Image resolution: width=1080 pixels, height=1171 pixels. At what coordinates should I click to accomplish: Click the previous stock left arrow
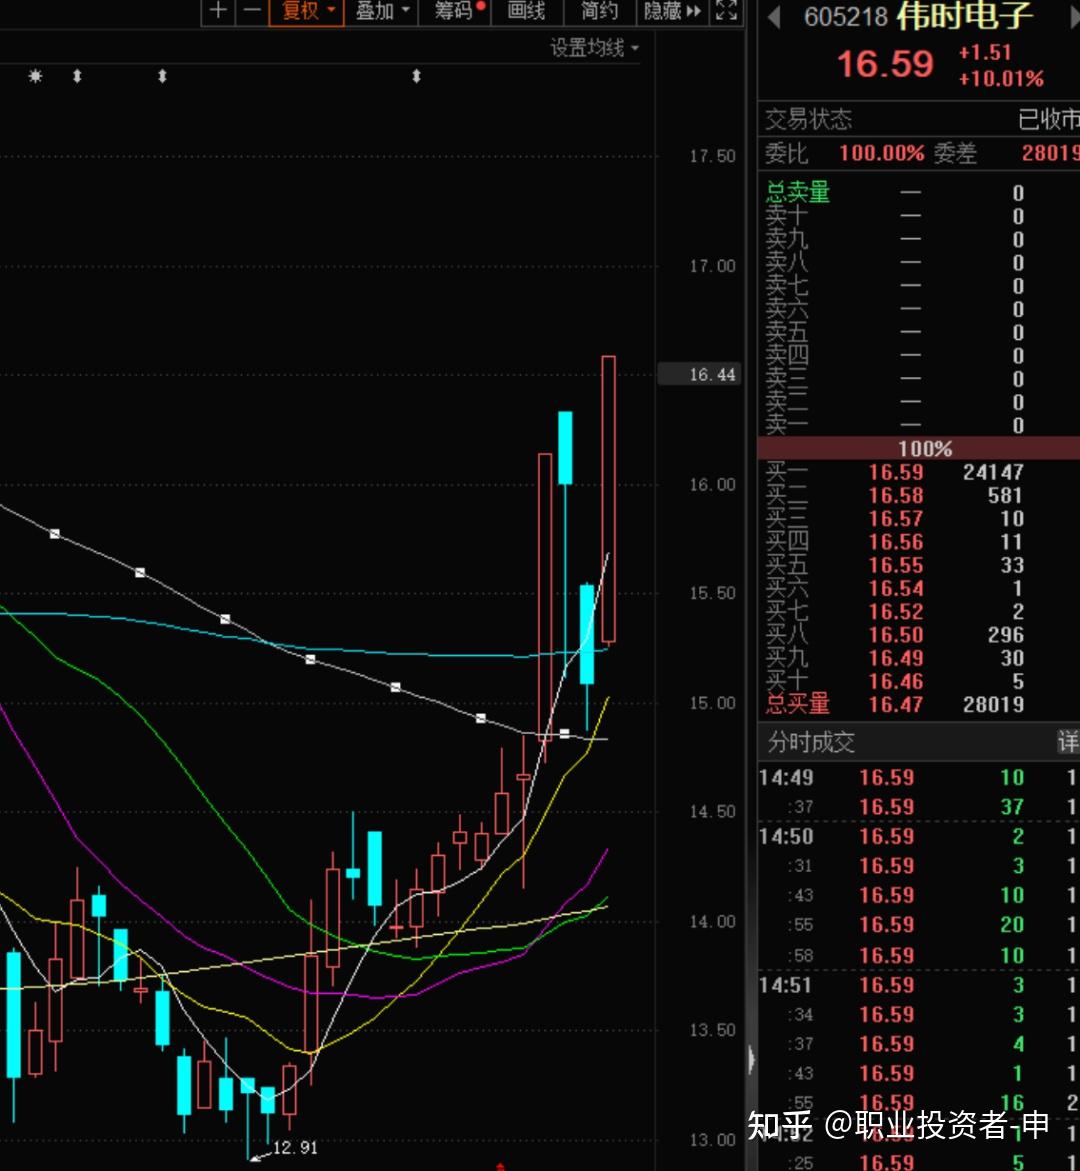773,16
